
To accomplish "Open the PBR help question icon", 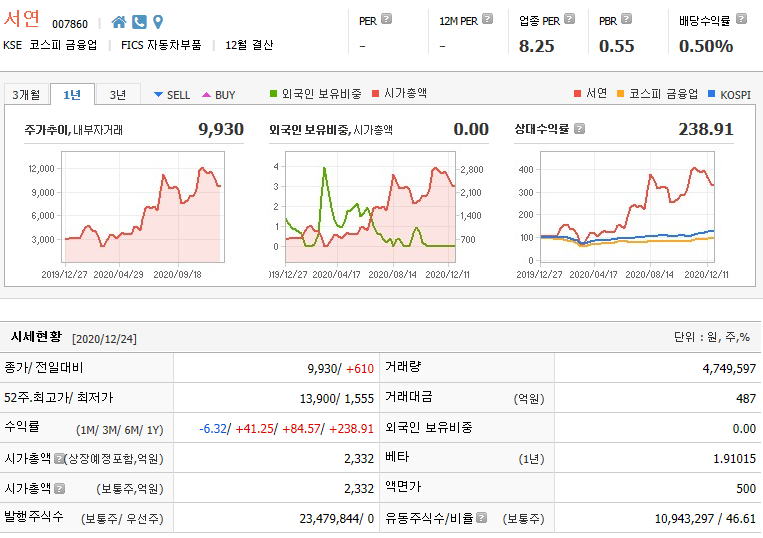I will 627,19.
